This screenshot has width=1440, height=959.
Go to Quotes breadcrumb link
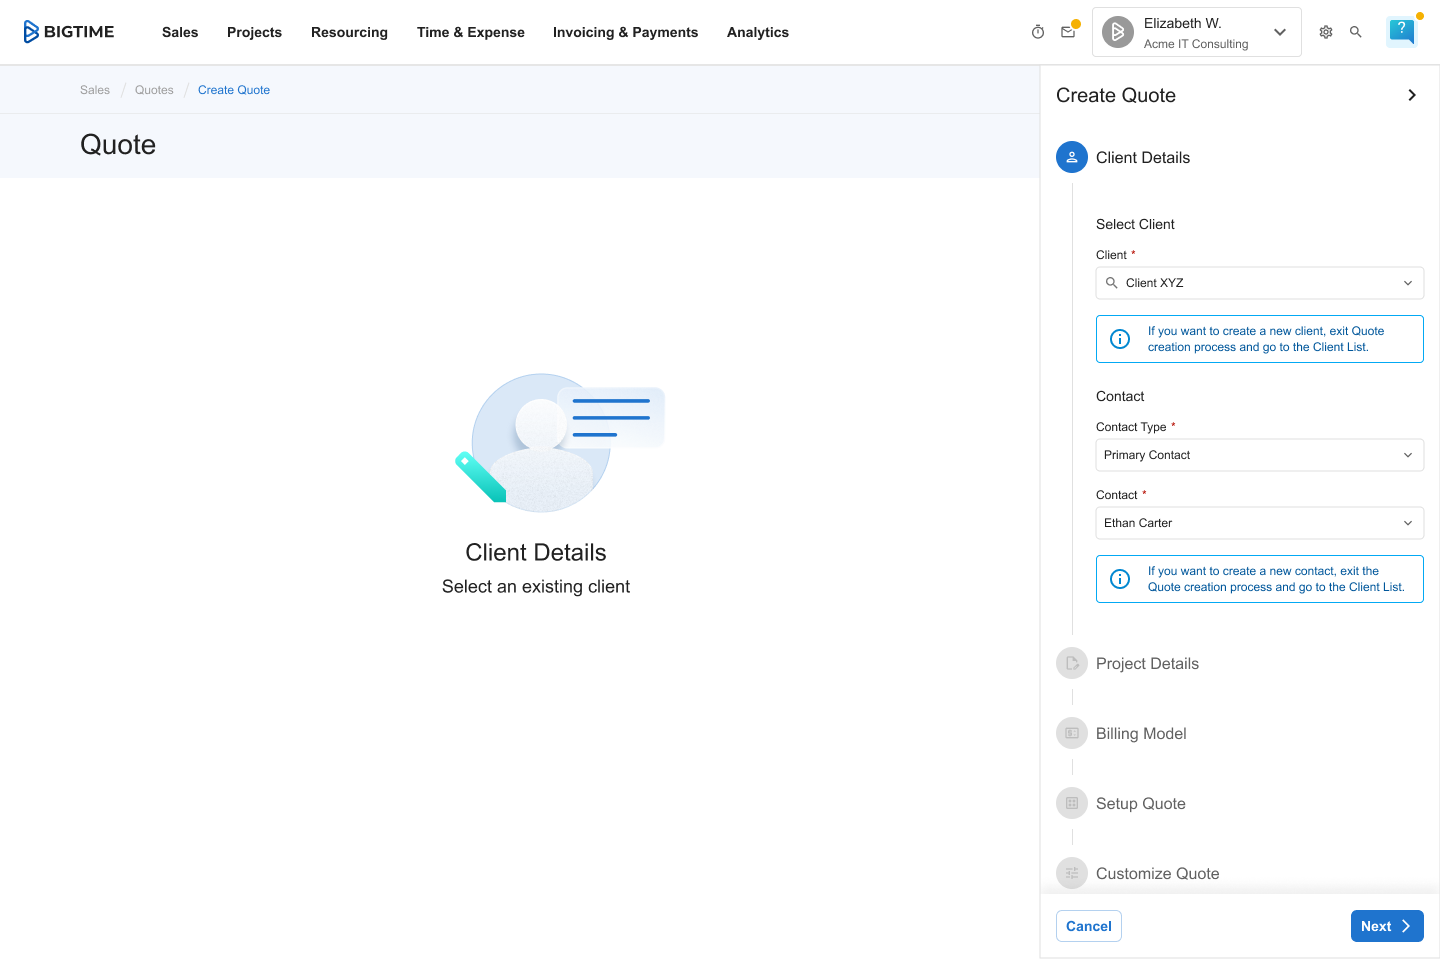pyautogui.click(x=154, y=90)
